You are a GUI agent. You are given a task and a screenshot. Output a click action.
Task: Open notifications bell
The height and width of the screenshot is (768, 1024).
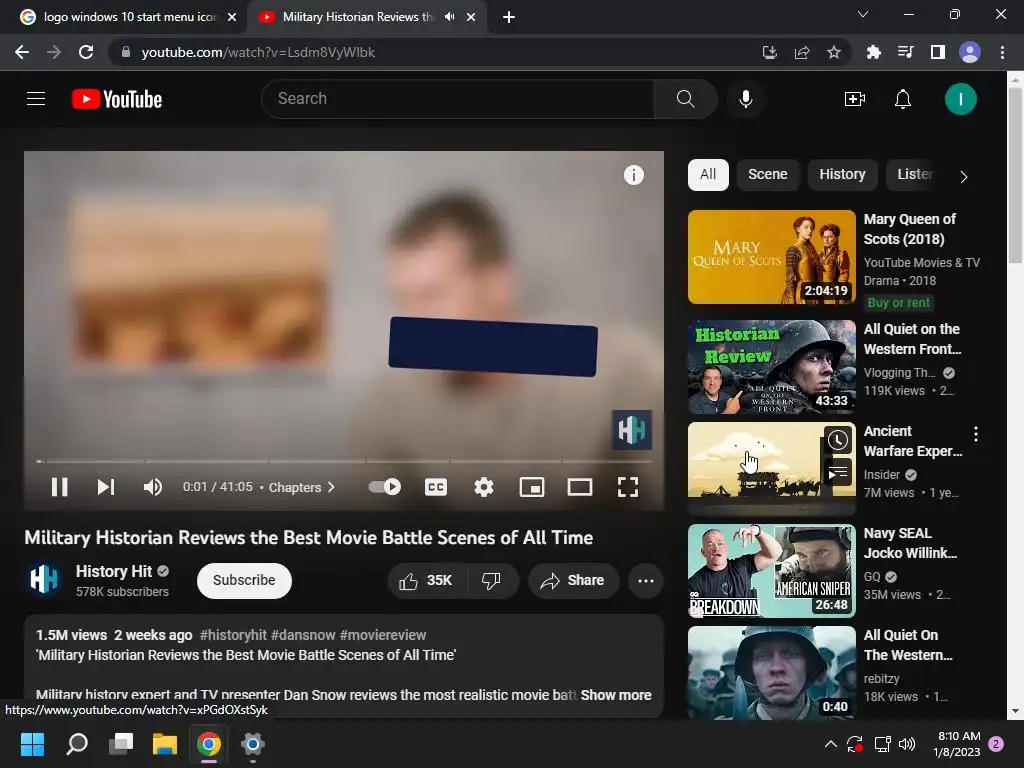[903, 99]
